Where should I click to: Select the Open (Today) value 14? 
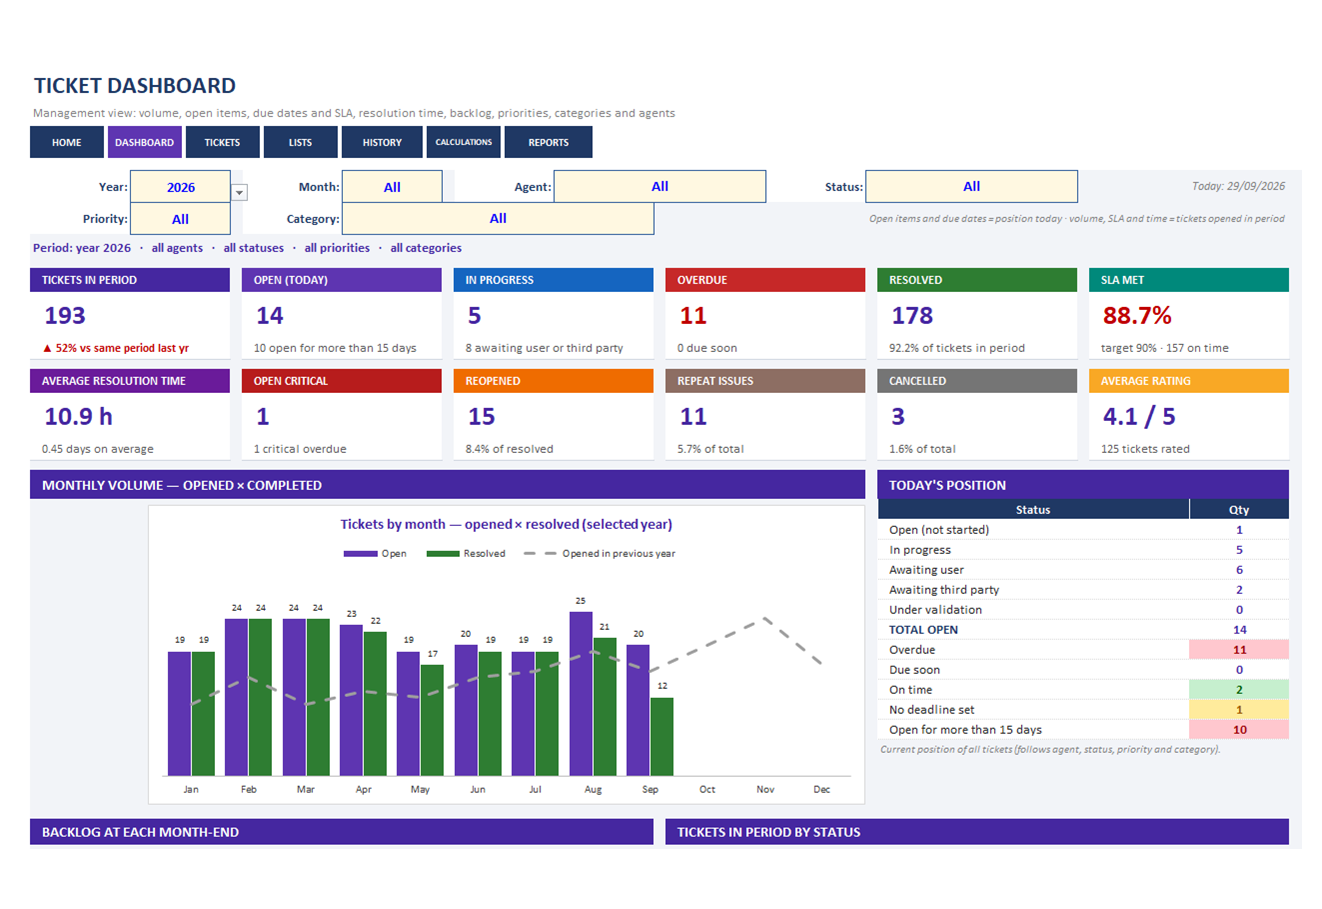(x=270, y=316)
